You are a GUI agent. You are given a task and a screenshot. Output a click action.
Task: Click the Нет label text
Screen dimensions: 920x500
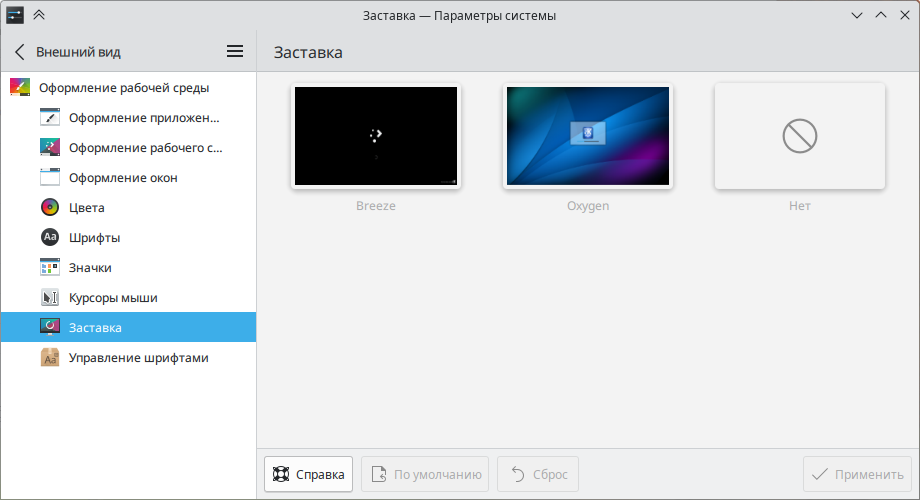pyautogui.click(x=800, y=206)
